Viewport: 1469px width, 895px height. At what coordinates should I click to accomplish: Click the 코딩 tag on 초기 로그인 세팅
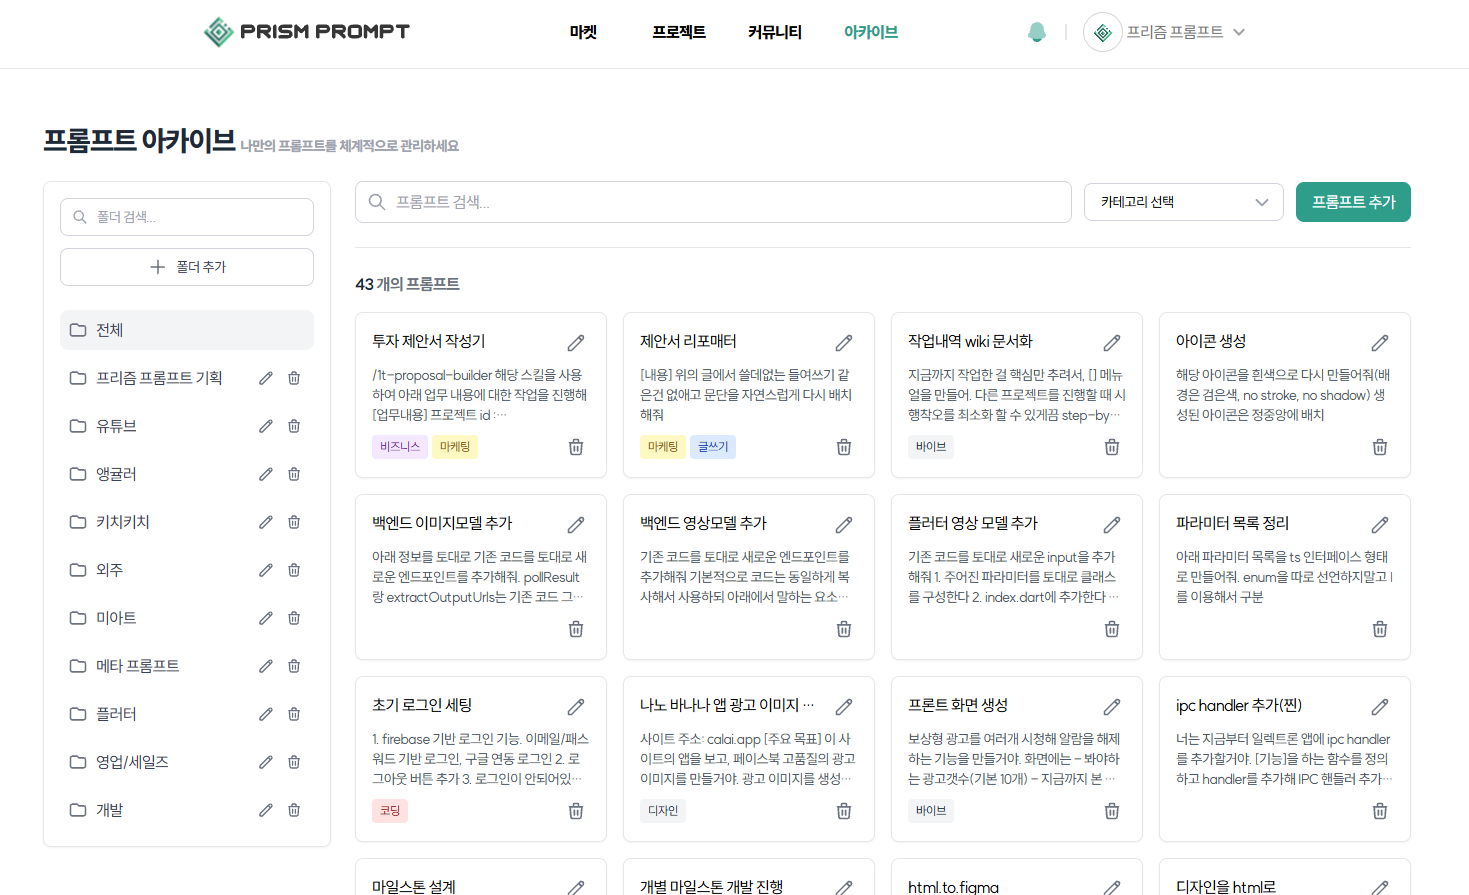[390, 811]
